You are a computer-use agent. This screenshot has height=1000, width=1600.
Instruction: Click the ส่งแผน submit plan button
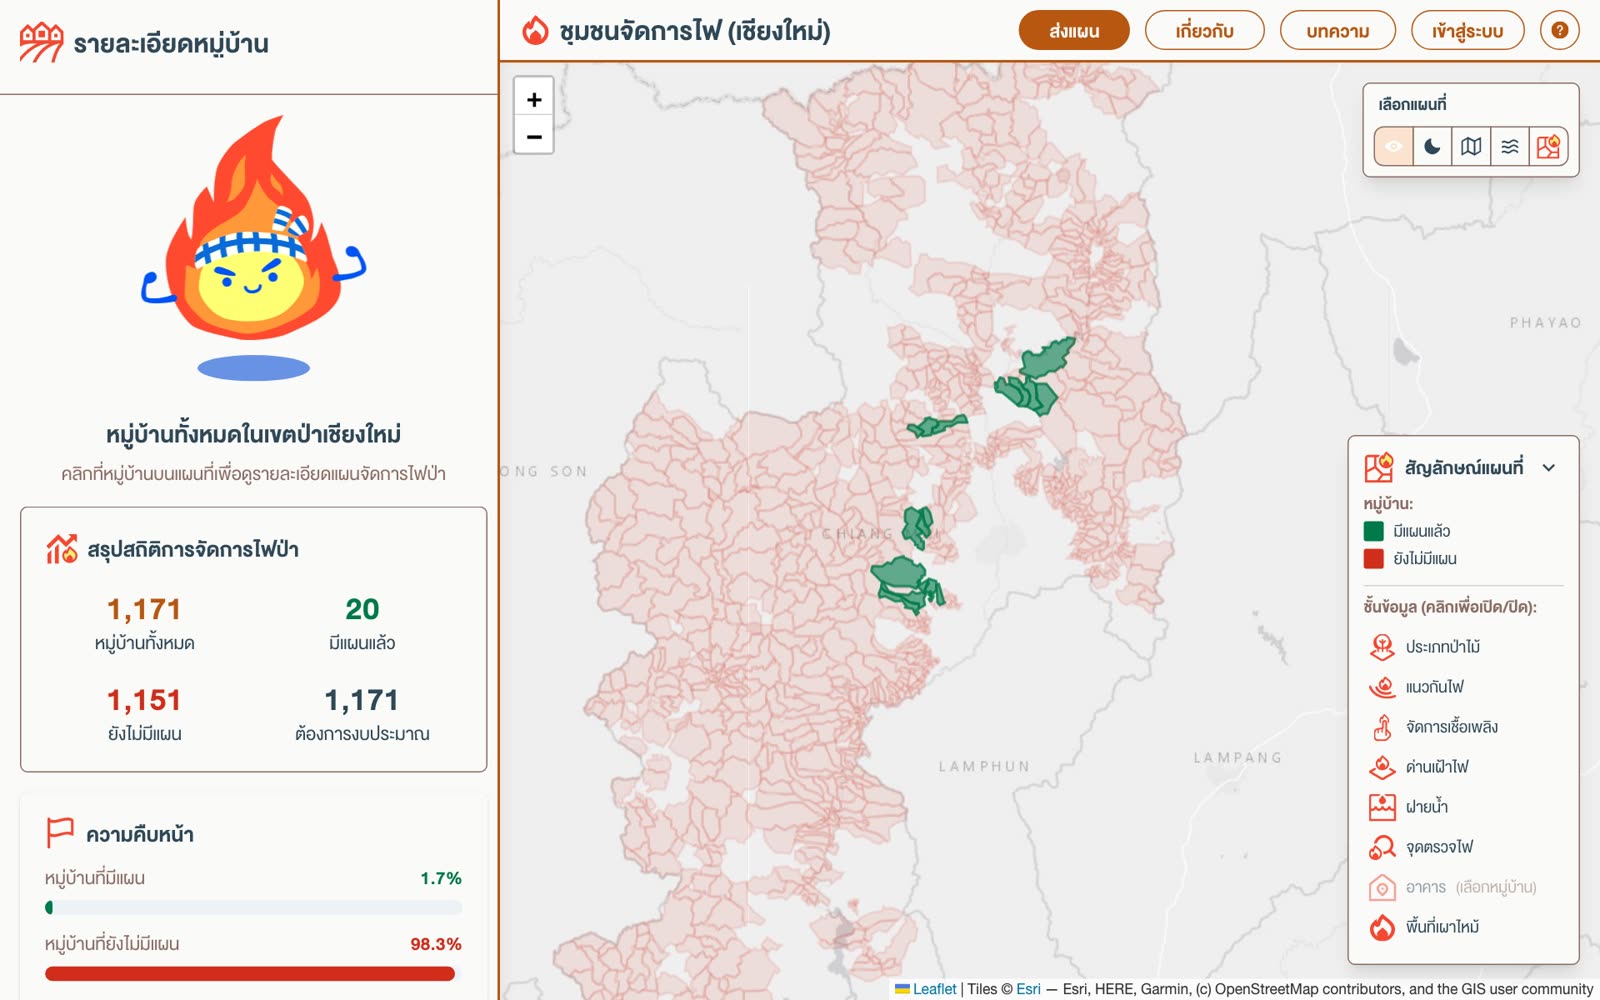1074,31
